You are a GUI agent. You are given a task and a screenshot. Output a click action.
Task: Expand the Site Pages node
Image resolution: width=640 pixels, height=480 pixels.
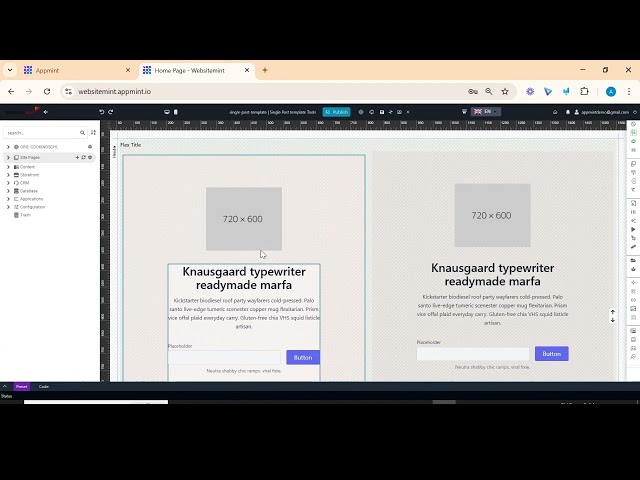tap(8, 157)
